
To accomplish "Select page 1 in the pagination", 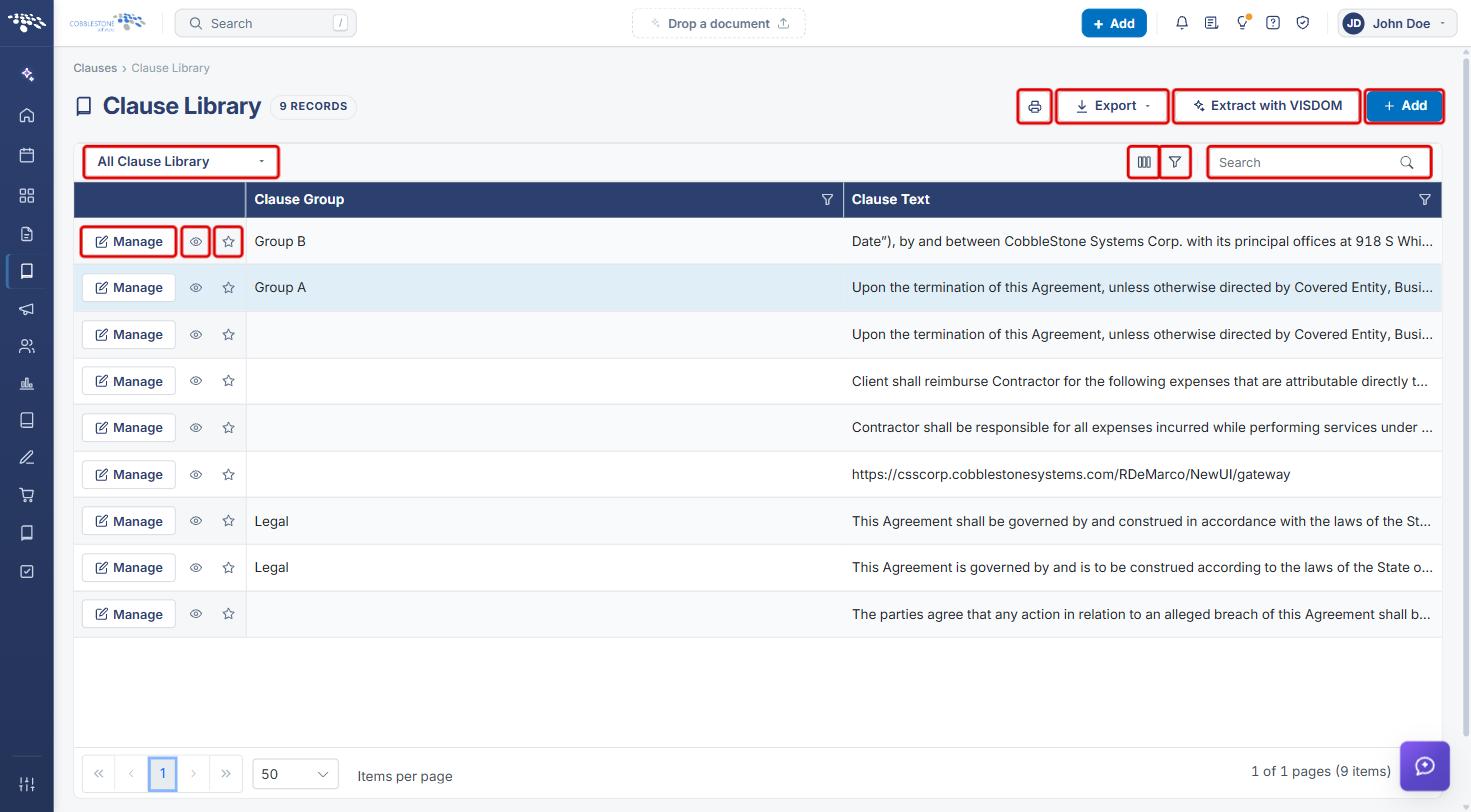I will [163, 774].
